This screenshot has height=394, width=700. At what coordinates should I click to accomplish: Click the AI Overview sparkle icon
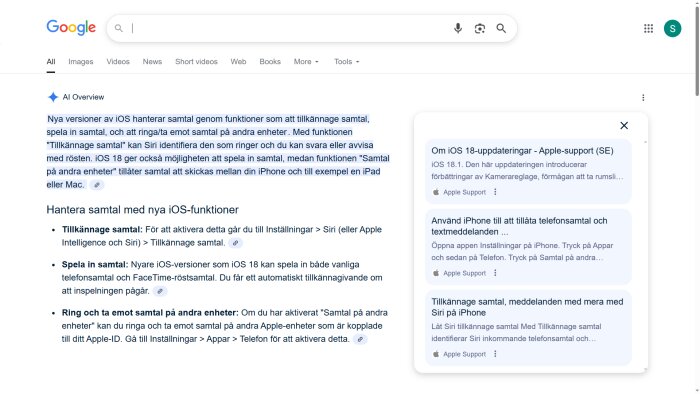(x=53, y=97)
